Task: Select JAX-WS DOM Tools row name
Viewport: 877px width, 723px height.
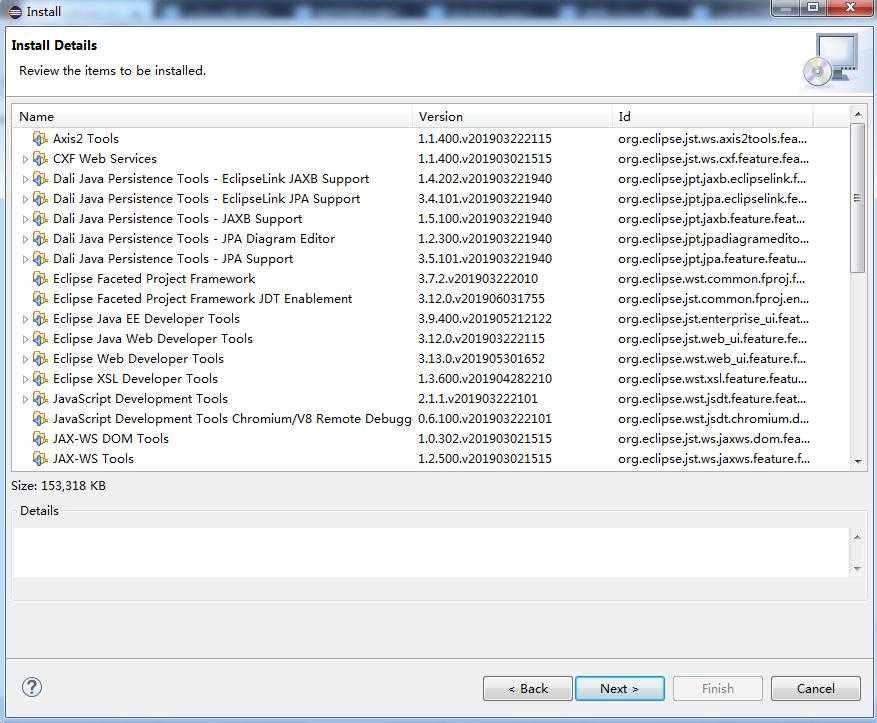Action: (x=111, y=438)
